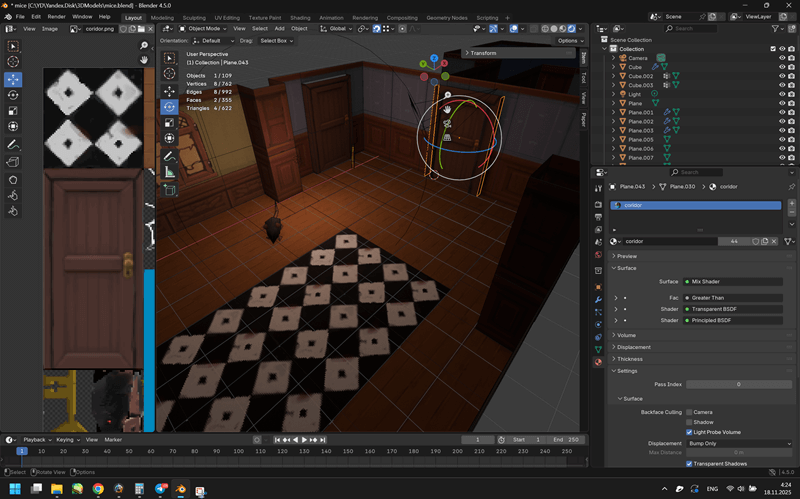Click the Mix Shader surface button
Screen dimensions: 800x499
point(733,281)
